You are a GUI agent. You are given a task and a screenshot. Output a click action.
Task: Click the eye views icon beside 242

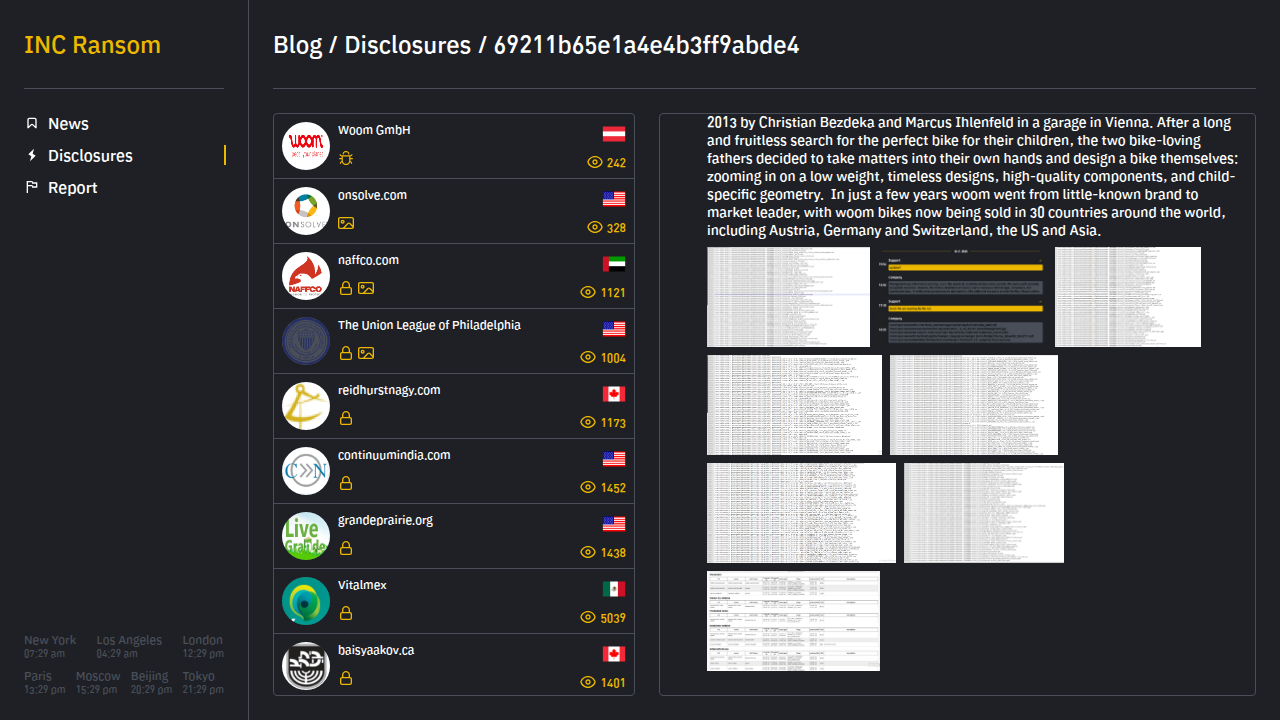click(x=594, y=162)
